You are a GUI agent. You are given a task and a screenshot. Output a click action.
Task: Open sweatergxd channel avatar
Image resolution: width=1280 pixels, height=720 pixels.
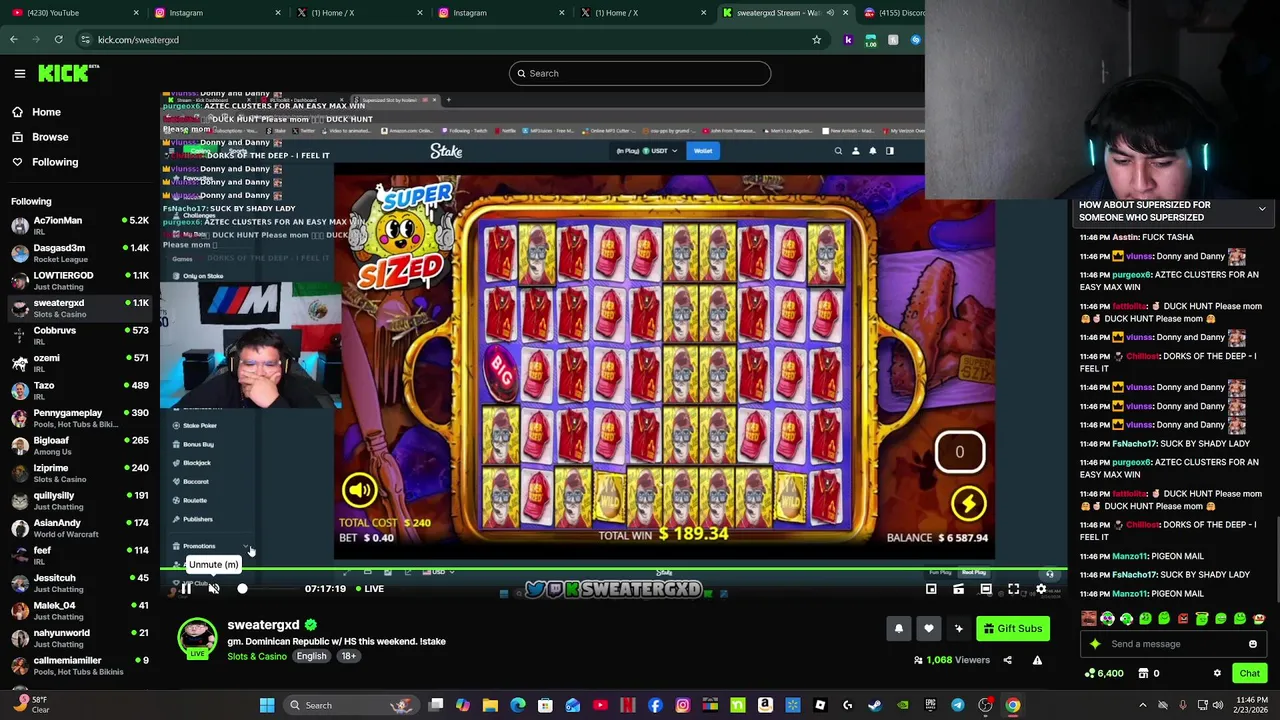pyautogui.click(x=197, y=638)
